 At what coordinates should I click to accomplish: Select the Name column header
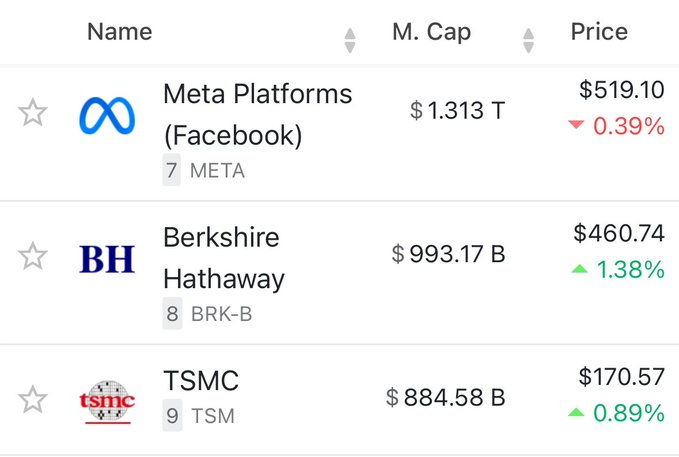point(120,32)
